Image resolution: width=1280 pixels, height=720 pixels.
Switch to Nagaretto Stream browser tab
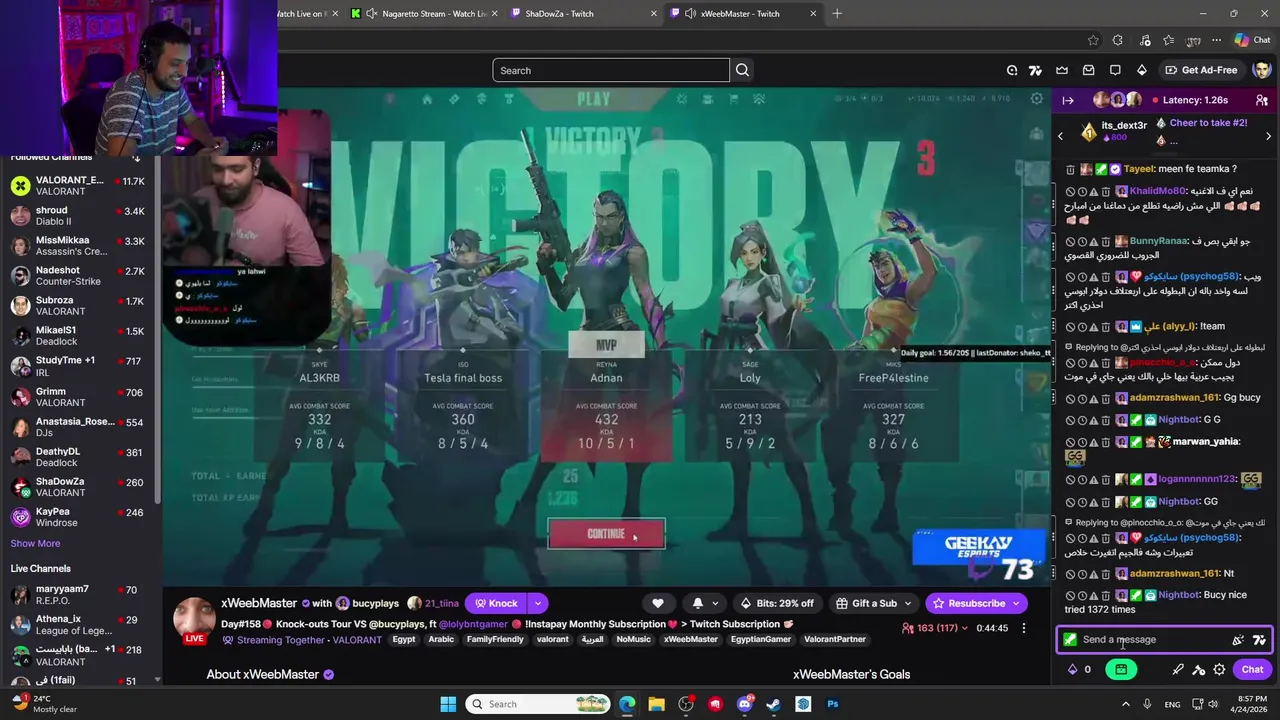tap(425, 13)
